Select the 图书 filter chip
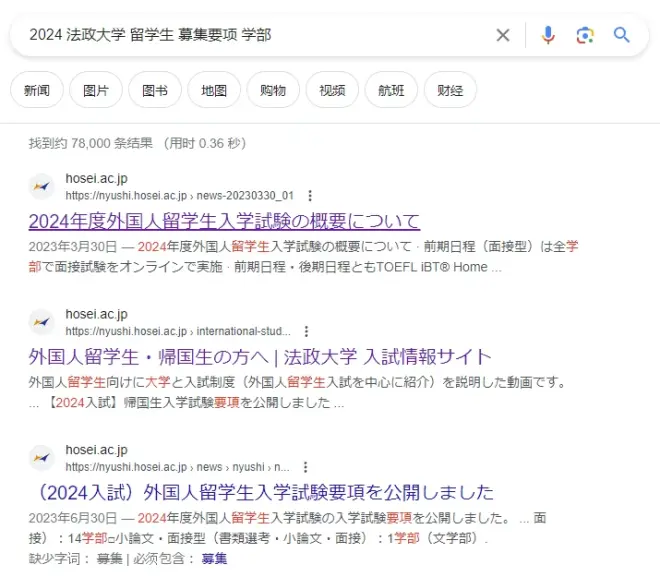The image size is (660, 577). tap(155, 90)
